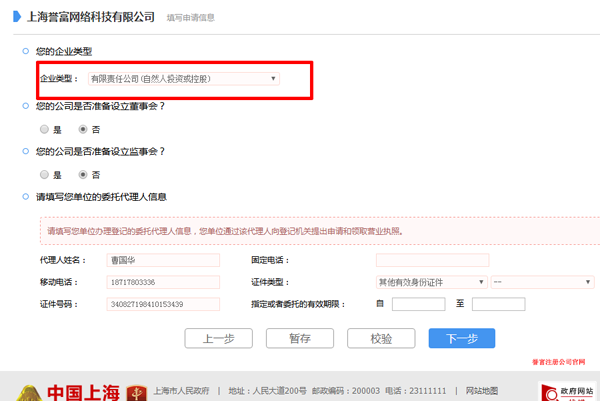Open the 网站地图 link in footer
The width and height of the screenshot is (600, 401).
pyautogui.click(x=482, y=390)
